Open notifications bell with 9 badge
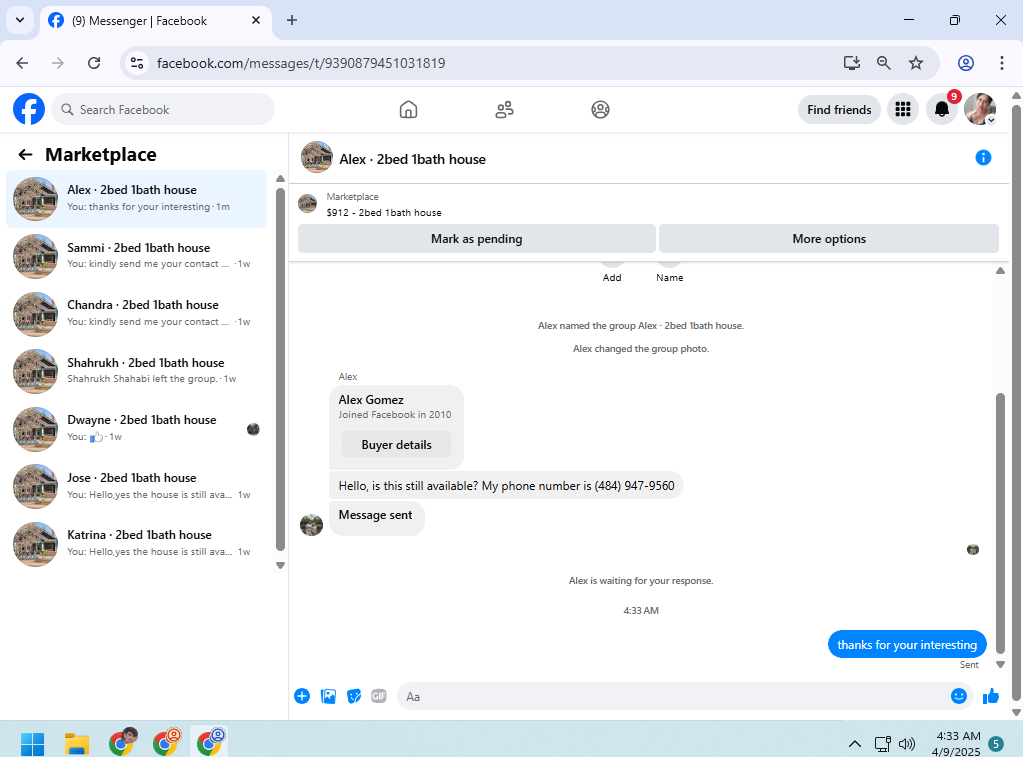 pos(942,109)
